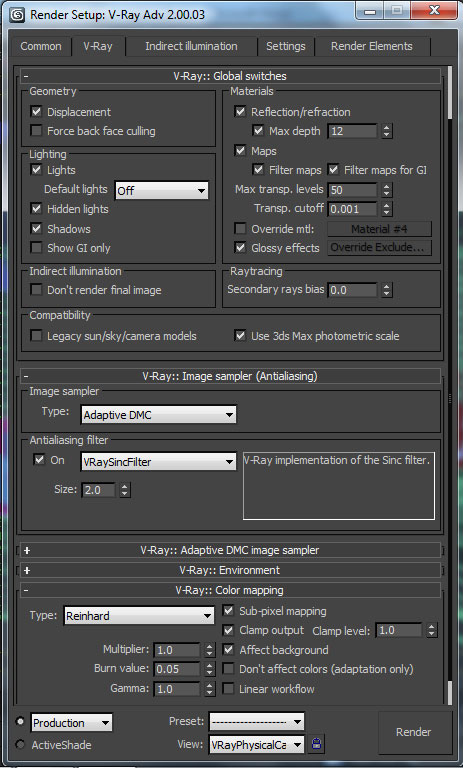Click the Render button
The image size is (463, 768).
[x=414, y=732]
